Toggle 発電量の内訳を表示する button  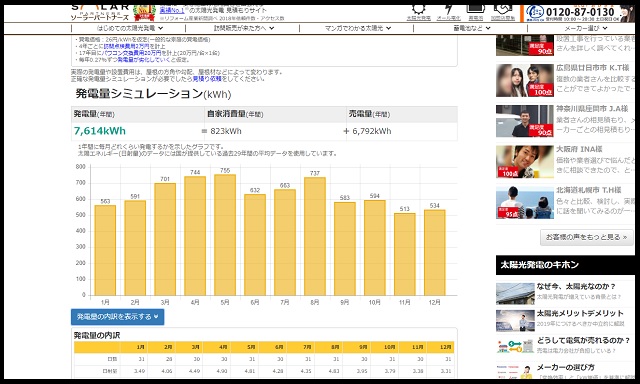118,317
